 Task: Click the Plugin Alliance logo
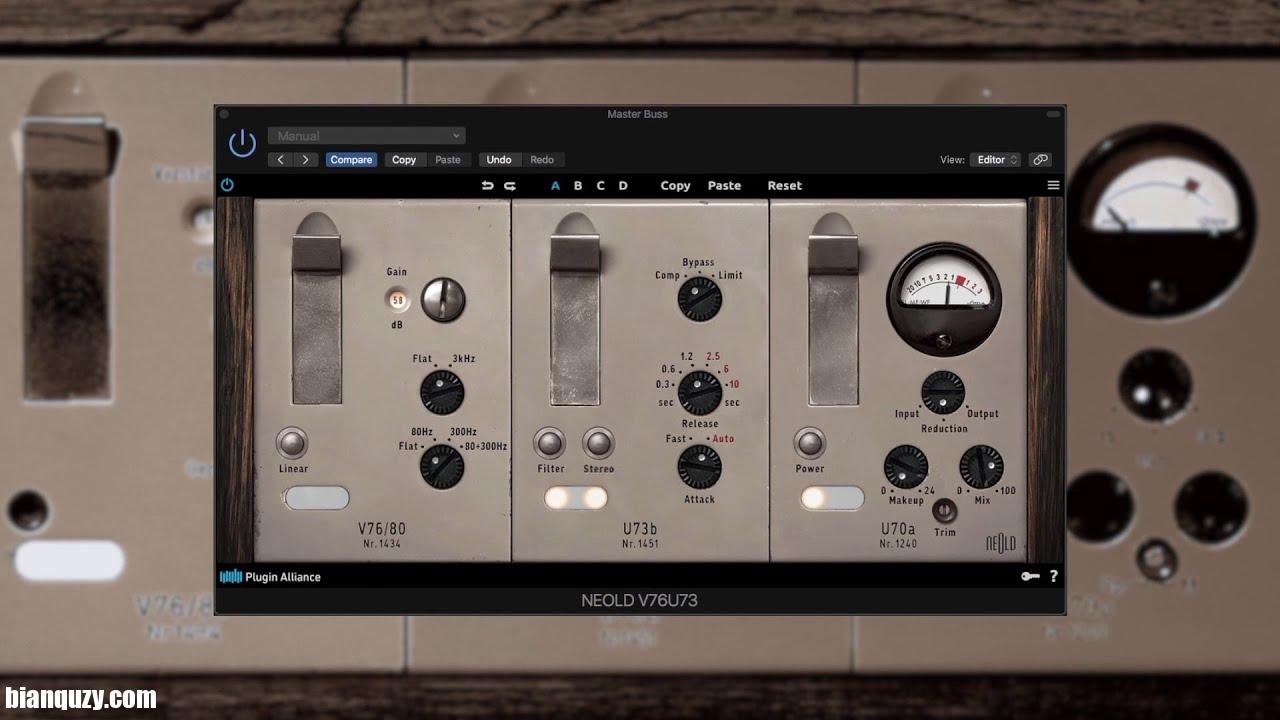click(x=270, y=577)
